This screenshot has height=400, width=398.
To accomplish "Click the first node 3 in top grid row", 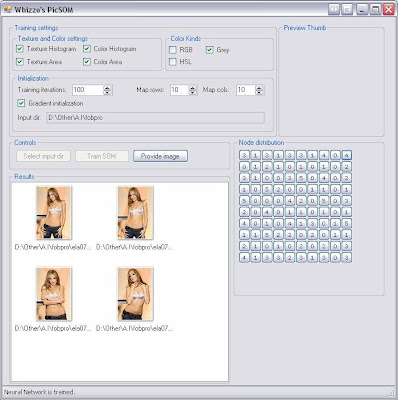I will (244, 155).
